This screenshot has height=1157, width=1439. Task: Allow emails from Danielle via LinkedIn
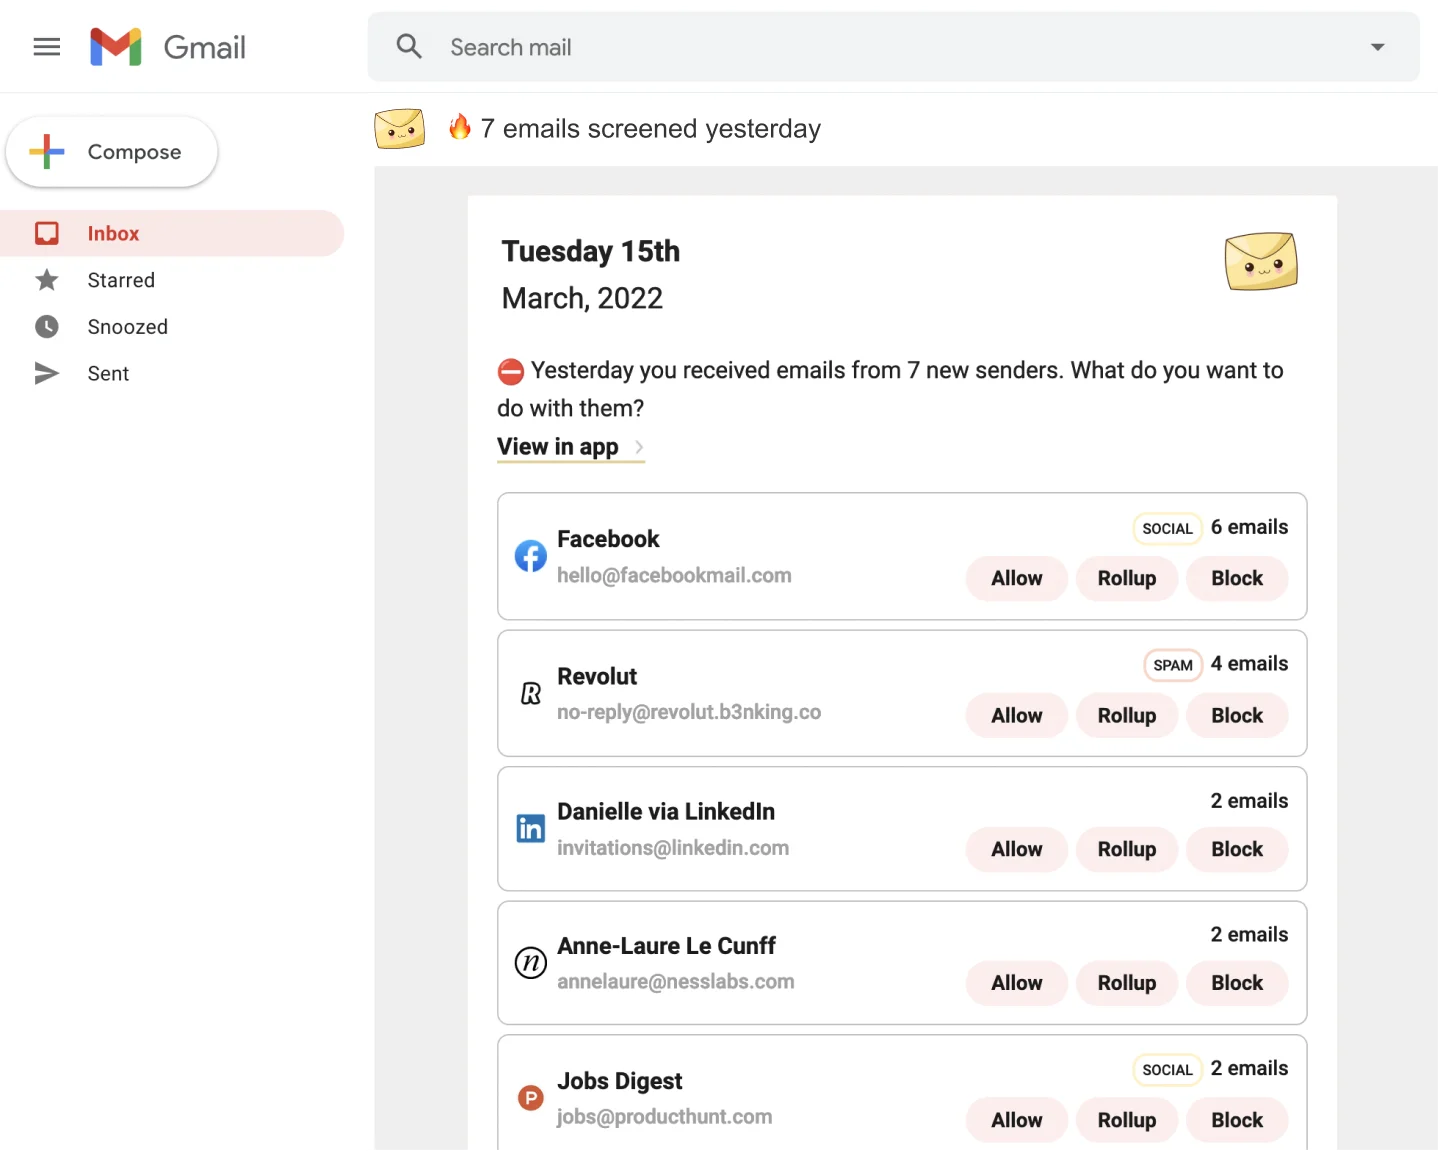[1016, 849]
